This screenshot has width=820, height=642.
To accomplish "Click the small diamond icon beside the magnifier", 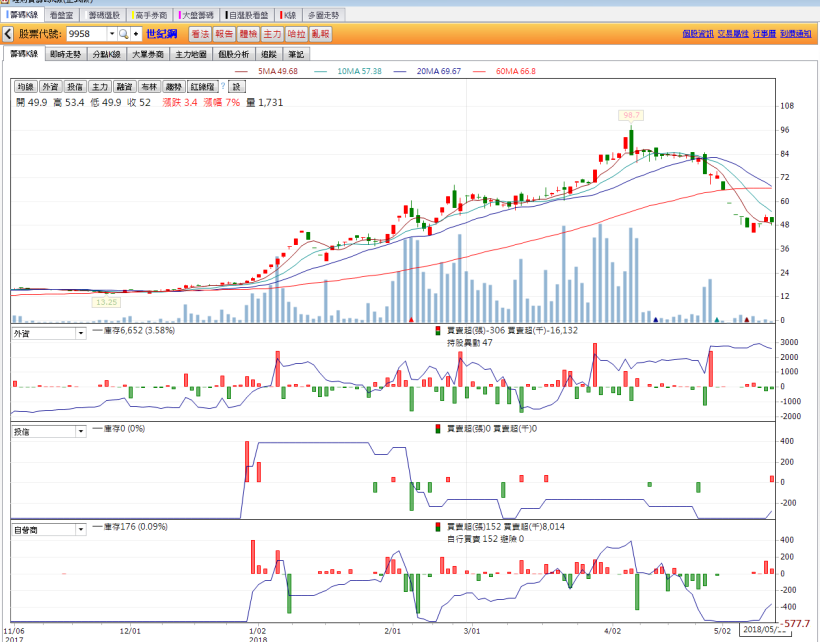I will [136, 34].
